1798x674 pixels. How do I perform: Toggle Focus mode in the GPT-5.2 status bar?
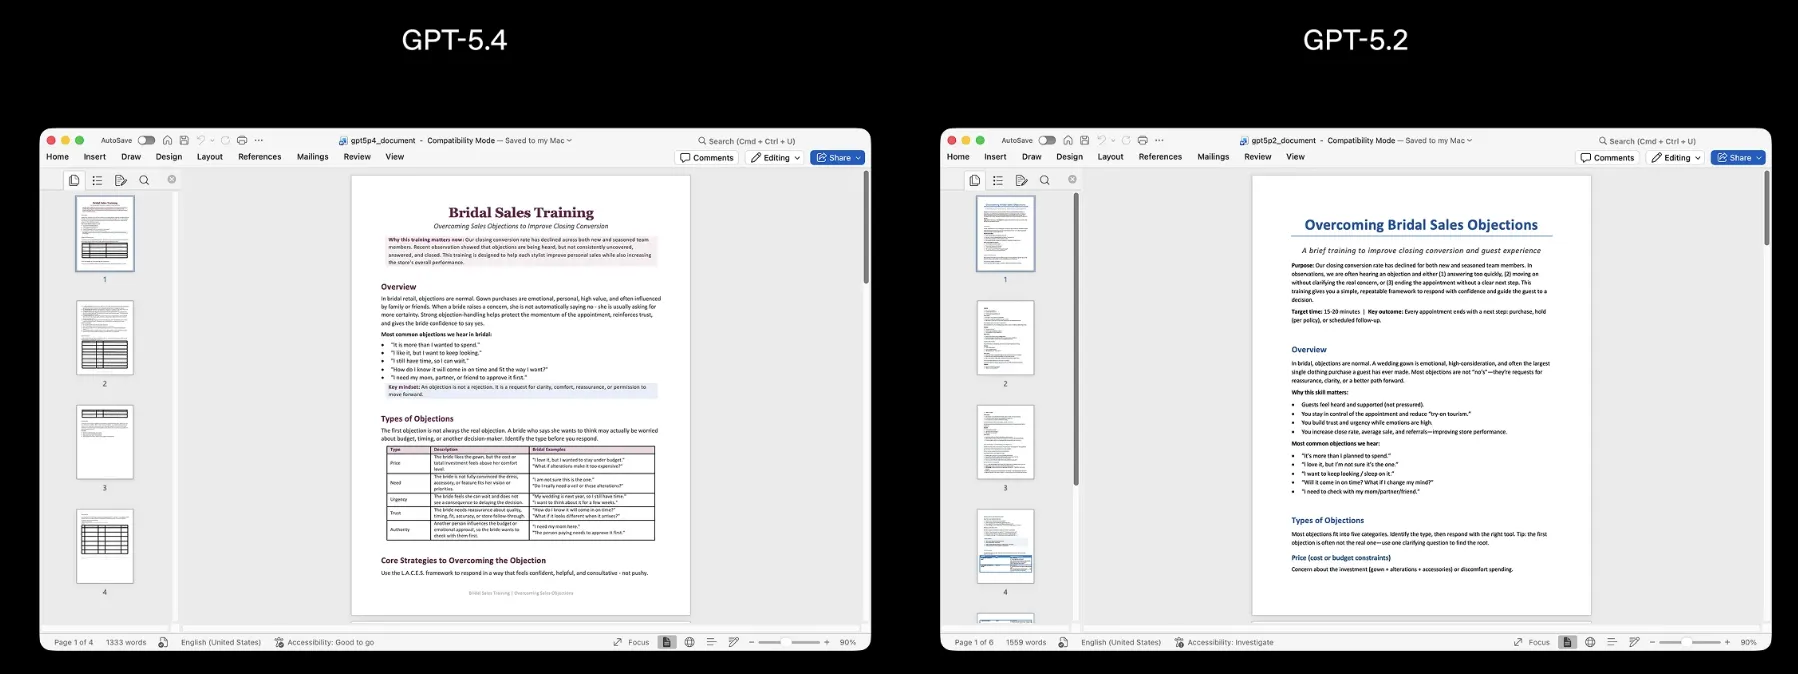[x=1532, y=642]
